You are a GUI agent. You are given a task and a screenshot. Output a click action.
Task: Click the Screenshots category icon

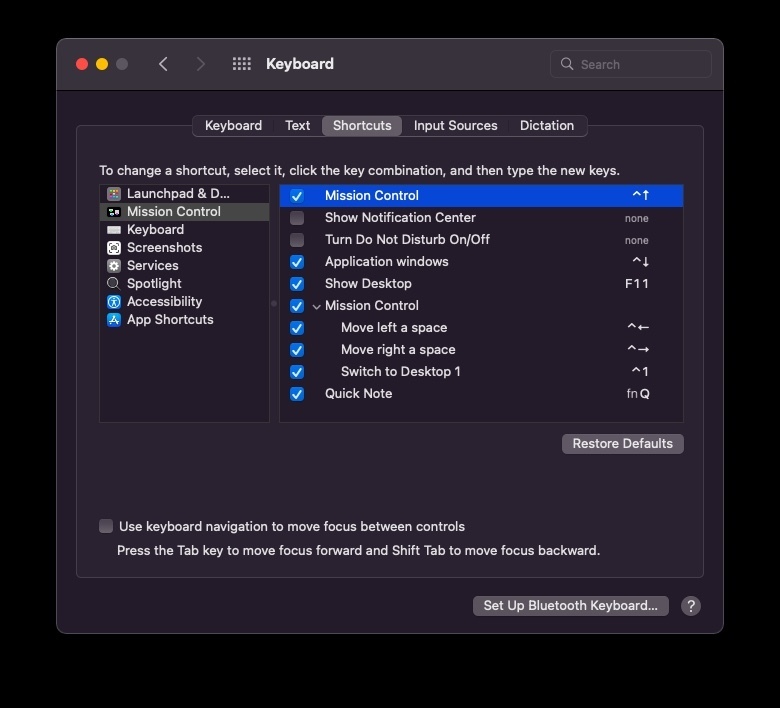pos(114,248)
